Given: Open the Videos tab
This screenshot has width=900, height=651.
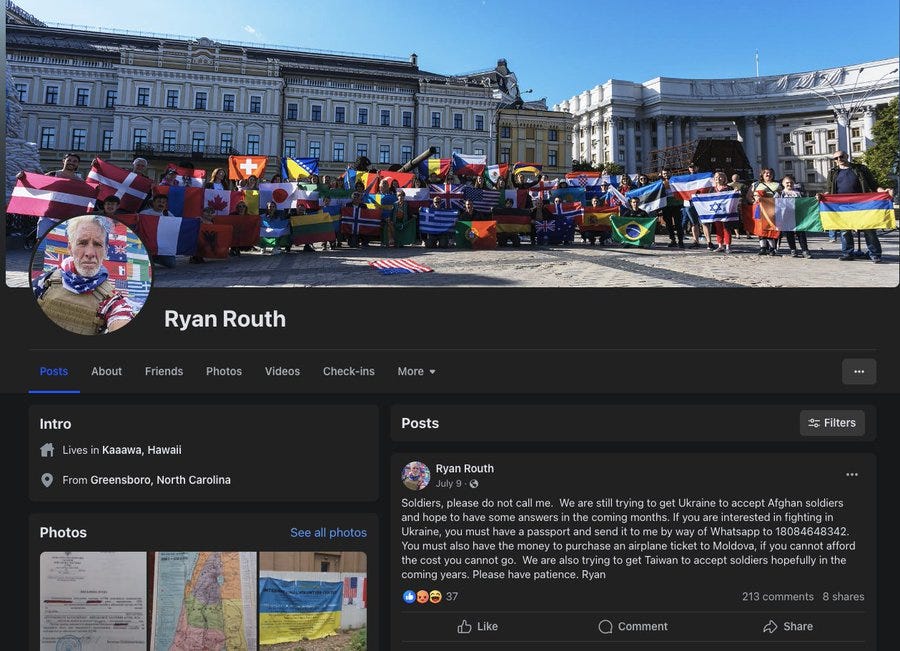Looking at the screenshot, I should pos(282,371).
